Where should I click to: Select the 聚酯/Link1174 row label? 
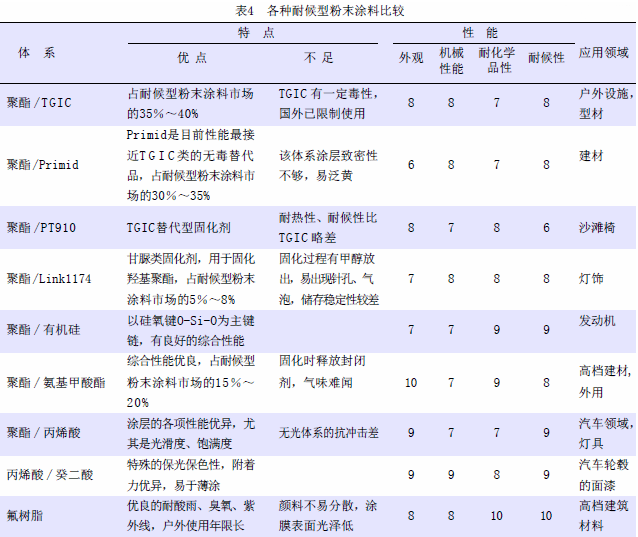point(49,279)
